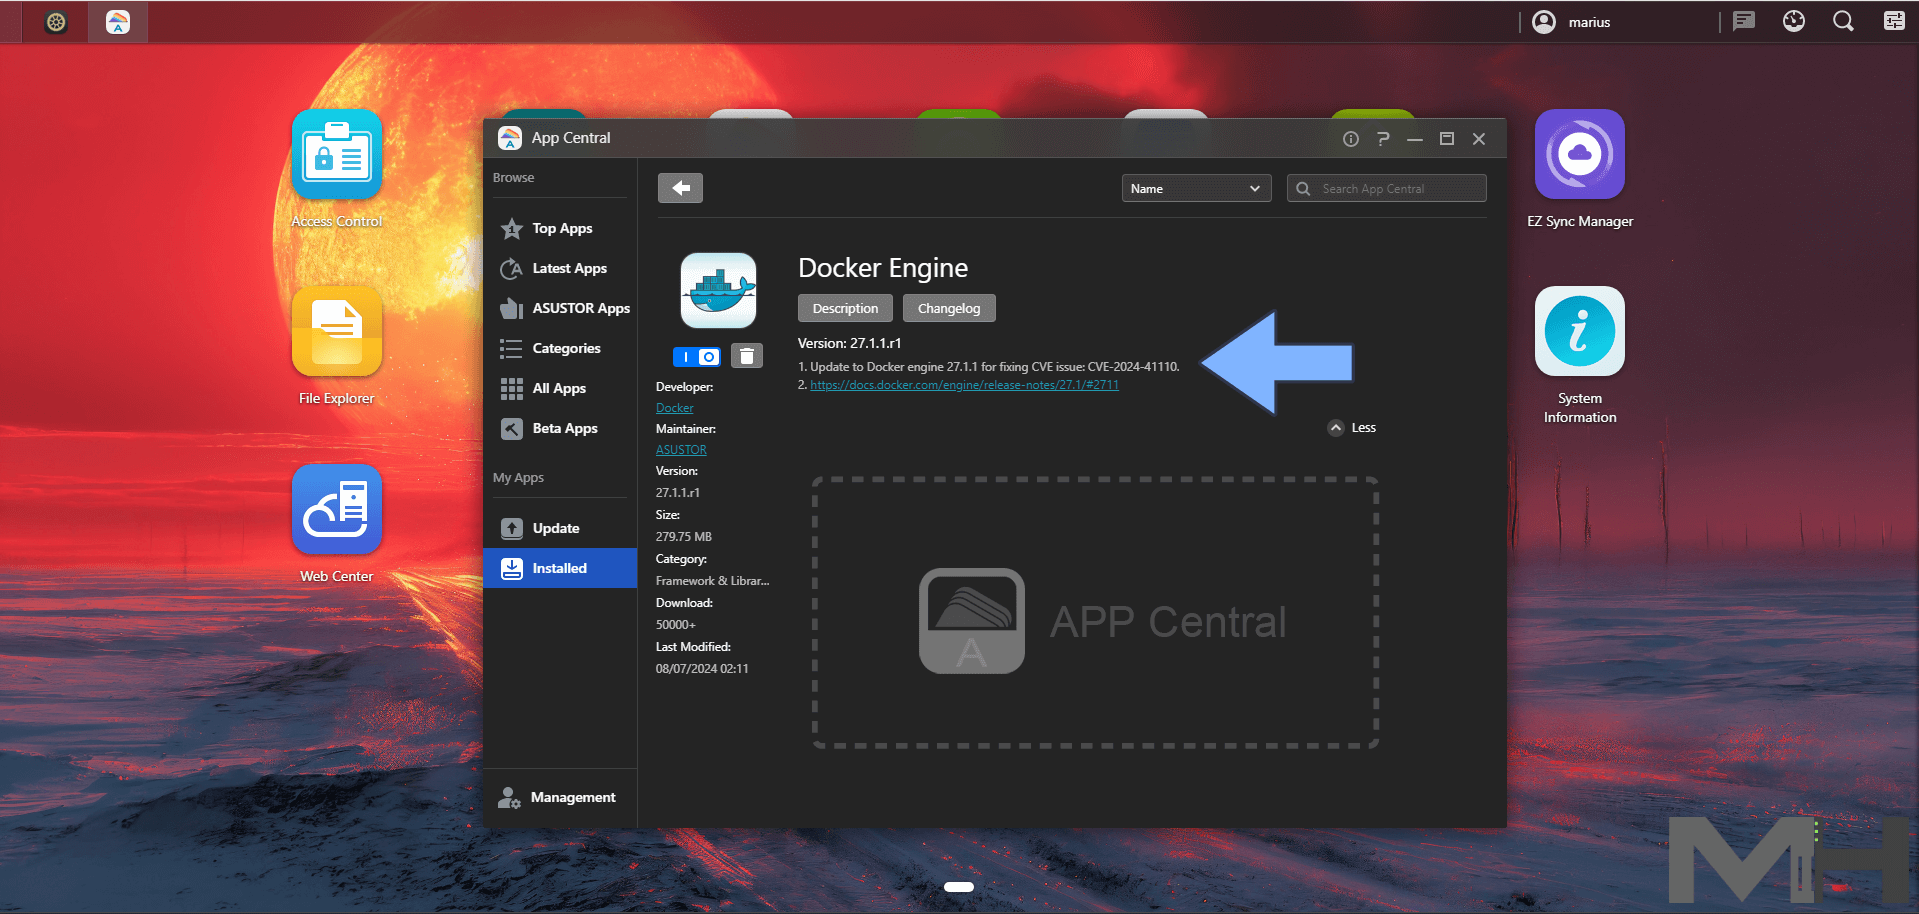Open Categories in sidebar
The width and height of the screenshot is (1919, 914).
click(560, 348)
